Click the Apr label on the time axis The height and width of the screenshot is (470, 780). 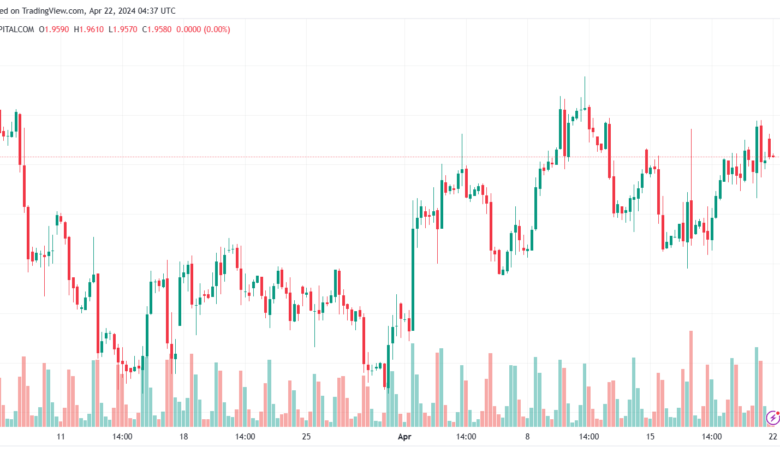tap(404, 437)
